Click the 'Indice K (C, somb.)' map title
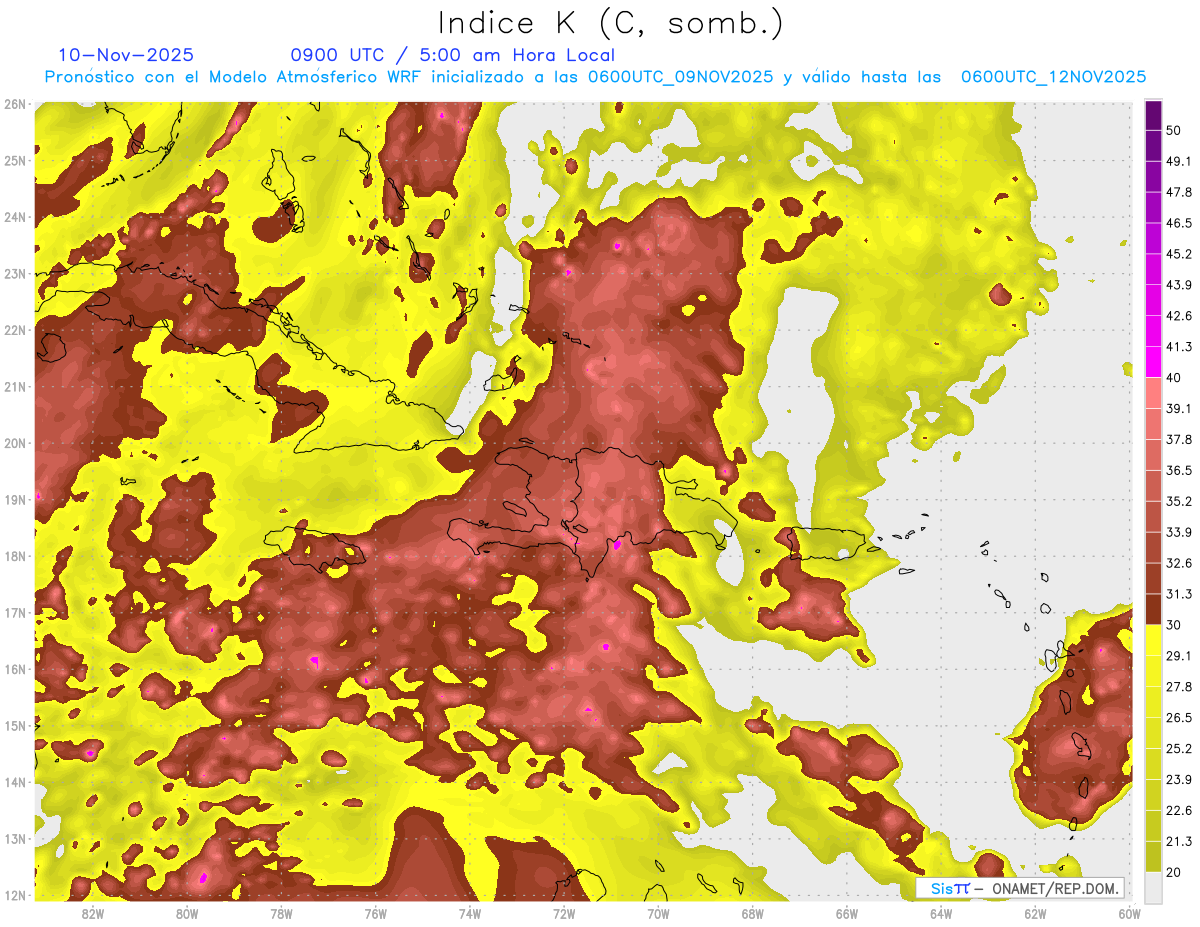The width and height of the screenshot is (1200, 927). [611, 23]
